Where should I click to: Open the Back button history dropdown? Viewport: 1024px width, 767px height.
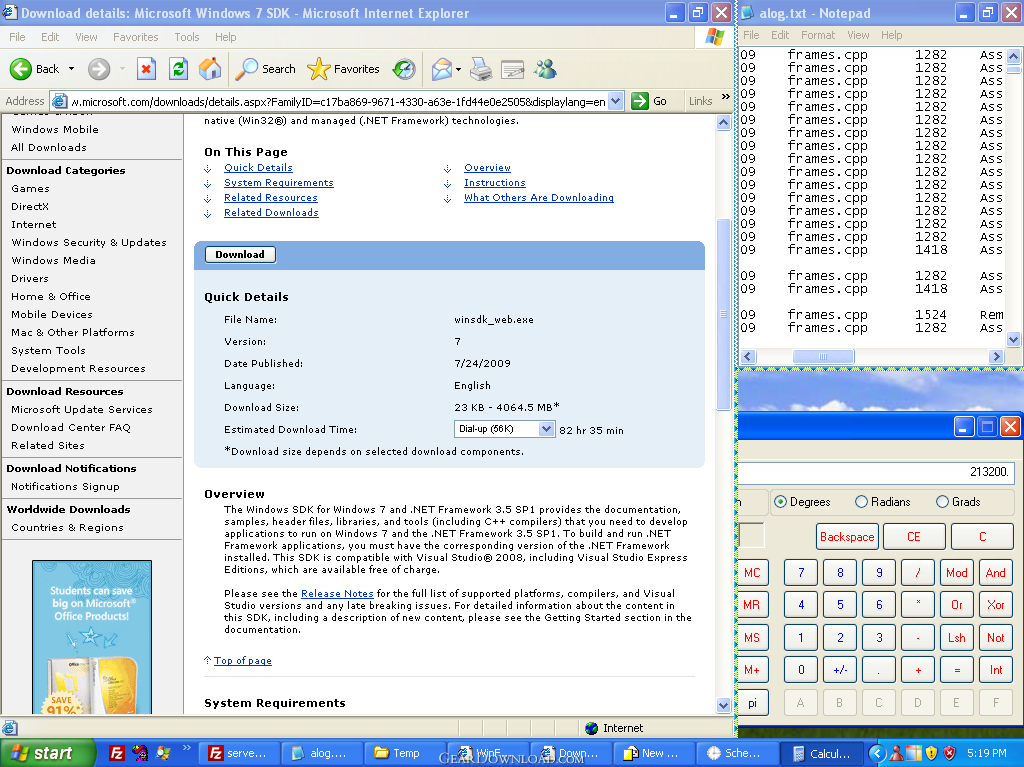pos(71,69)
